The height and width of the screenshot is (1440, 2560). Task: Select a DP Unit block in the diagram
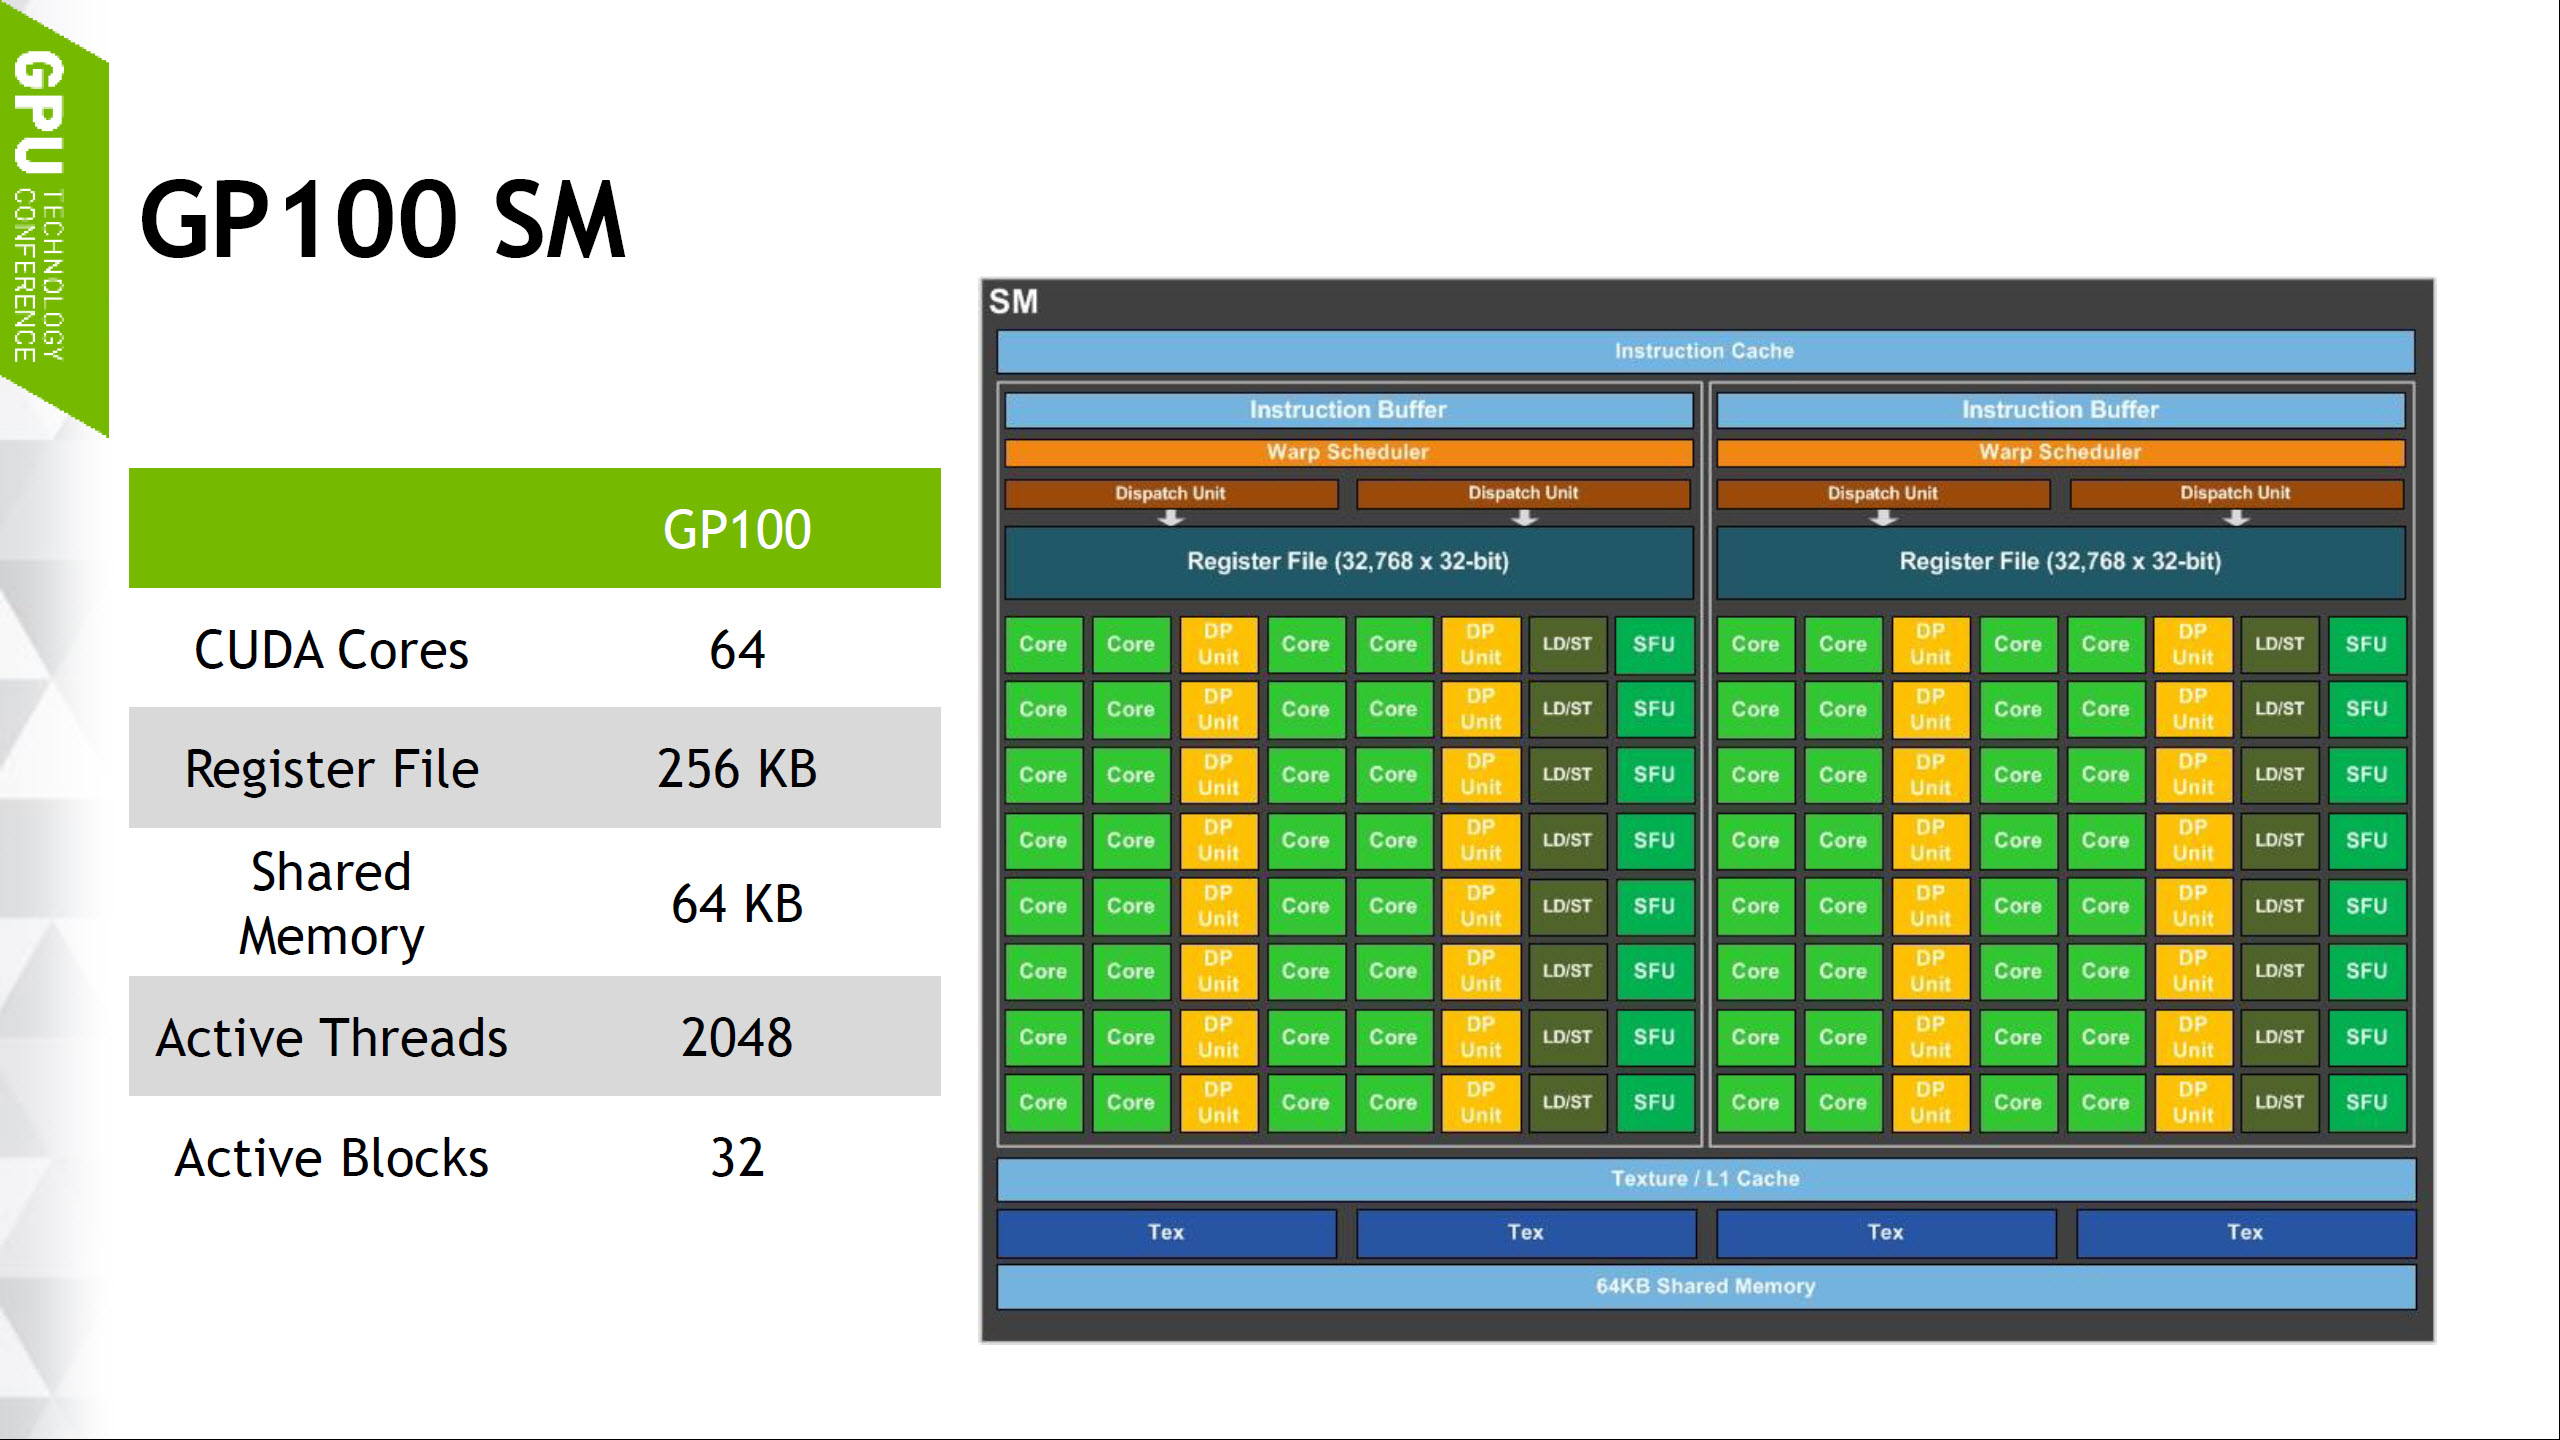coord(1218,644)
